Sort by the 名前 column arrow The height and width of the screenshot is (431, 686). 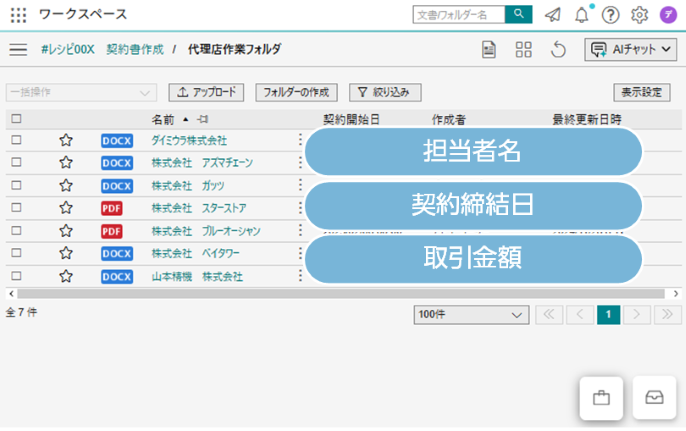click(186, 119)
